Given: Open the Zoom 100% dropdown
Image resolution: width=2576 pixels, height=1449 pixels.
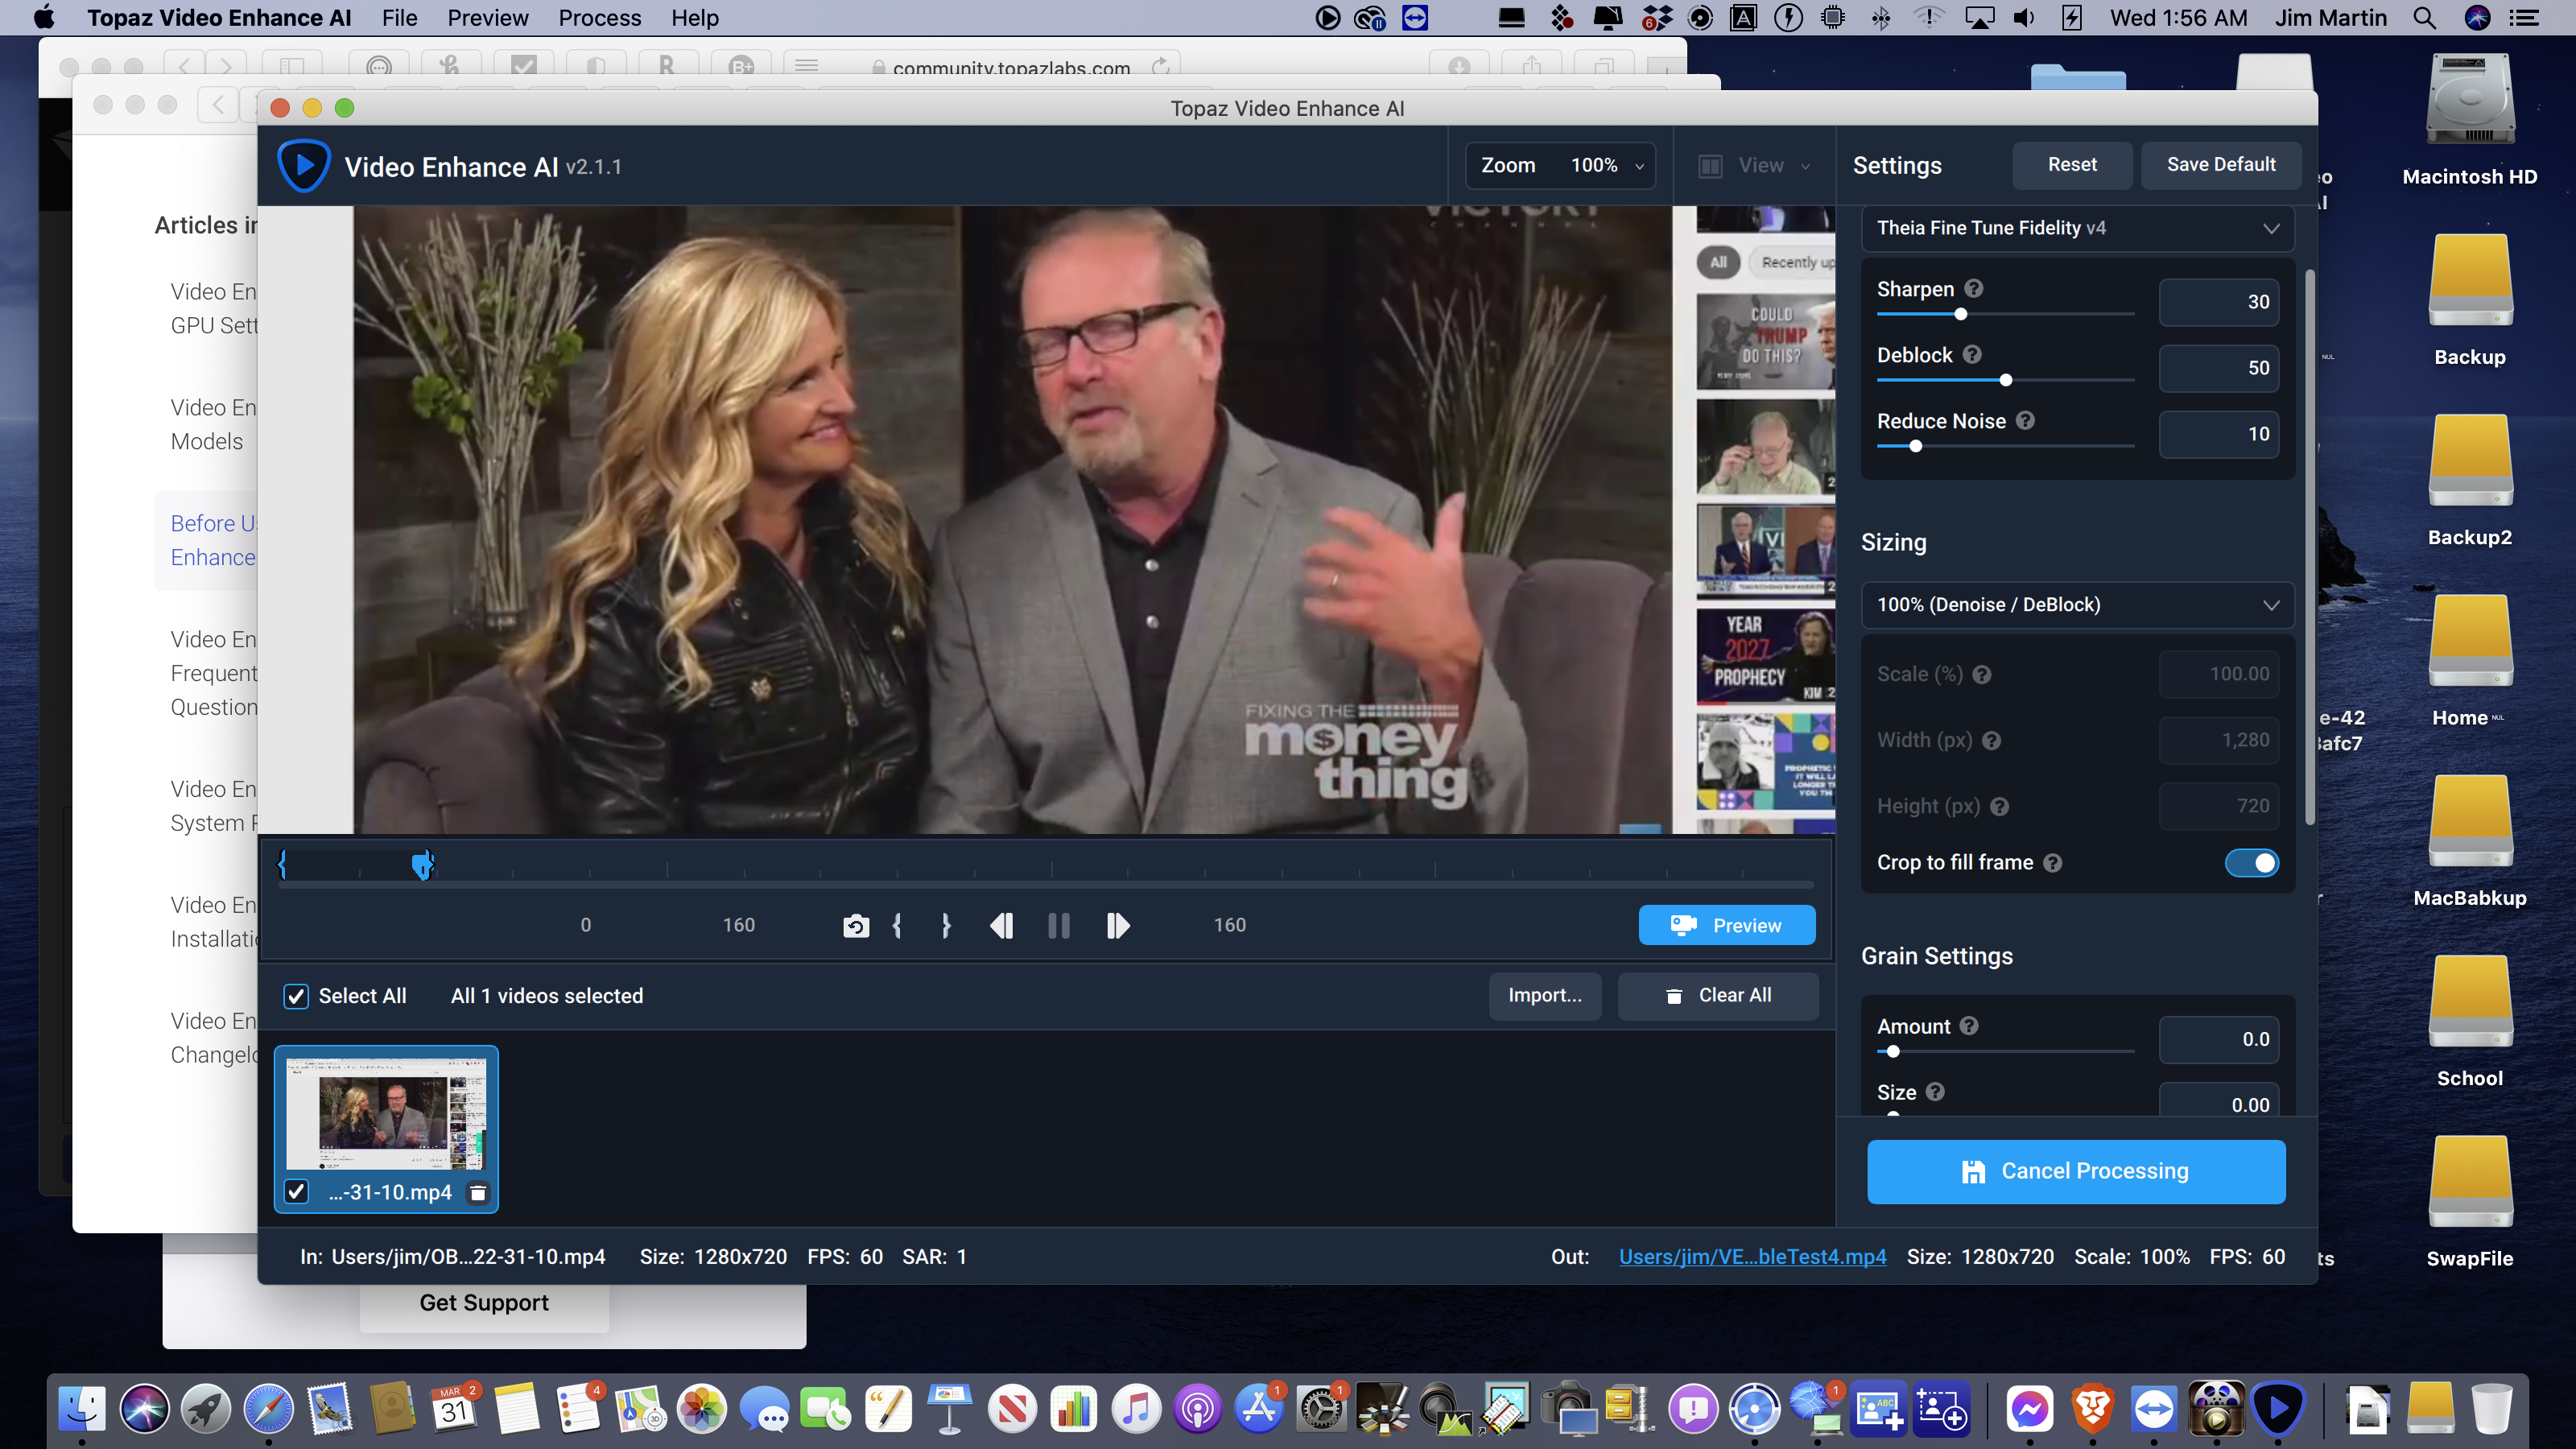Looking at the screenshot, I should click(x=1560, y=166).
